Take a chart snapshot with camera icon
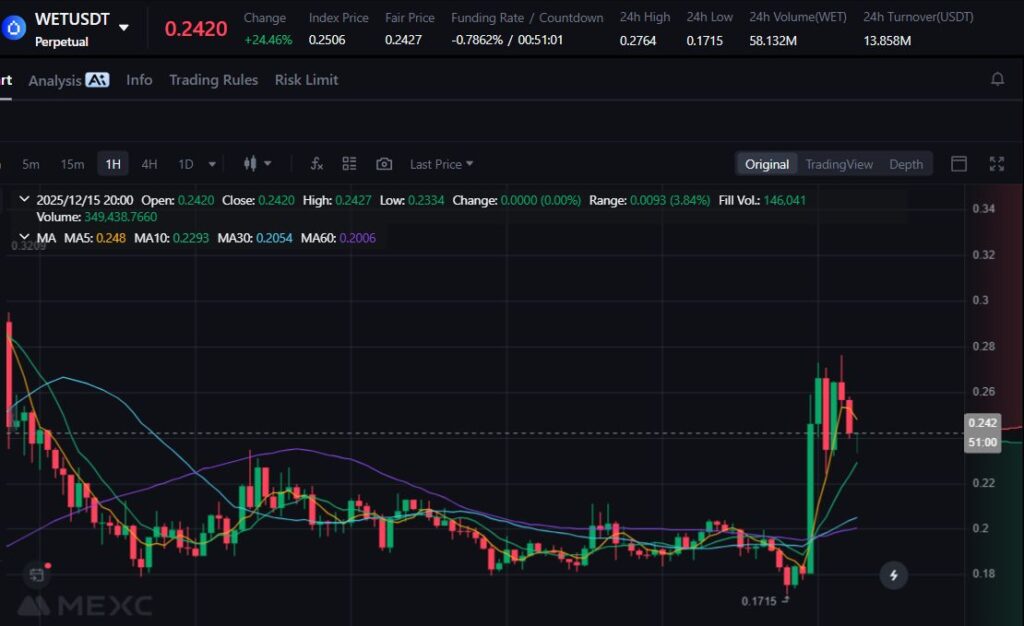The width and height of the screenshot is (1024, 626). tap(384, 164)
